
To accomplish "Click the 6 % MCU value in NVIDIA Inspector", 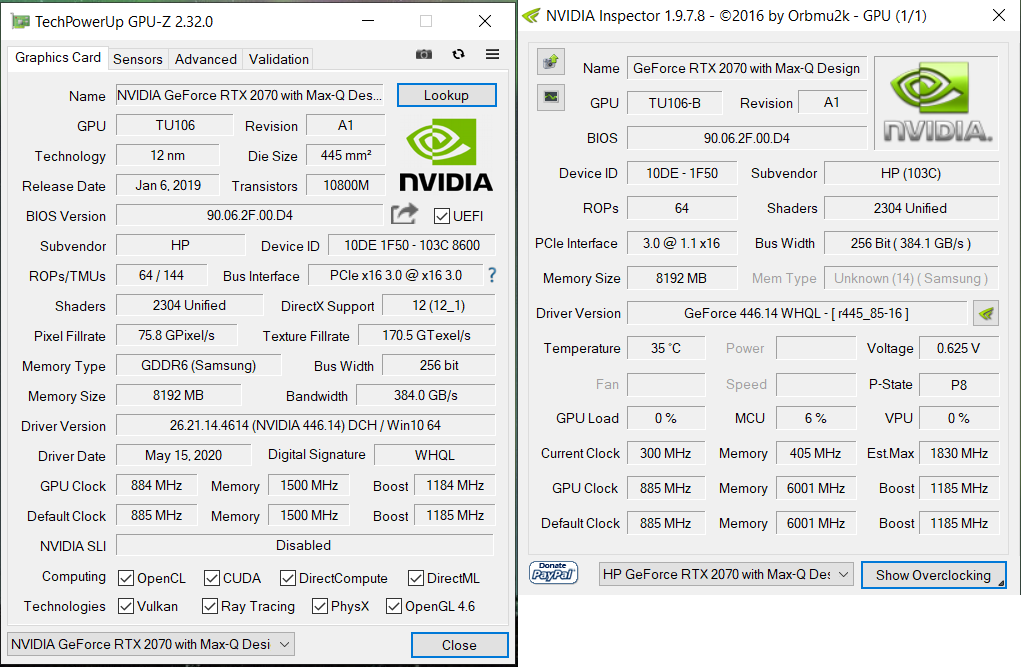I will (816, 418).
